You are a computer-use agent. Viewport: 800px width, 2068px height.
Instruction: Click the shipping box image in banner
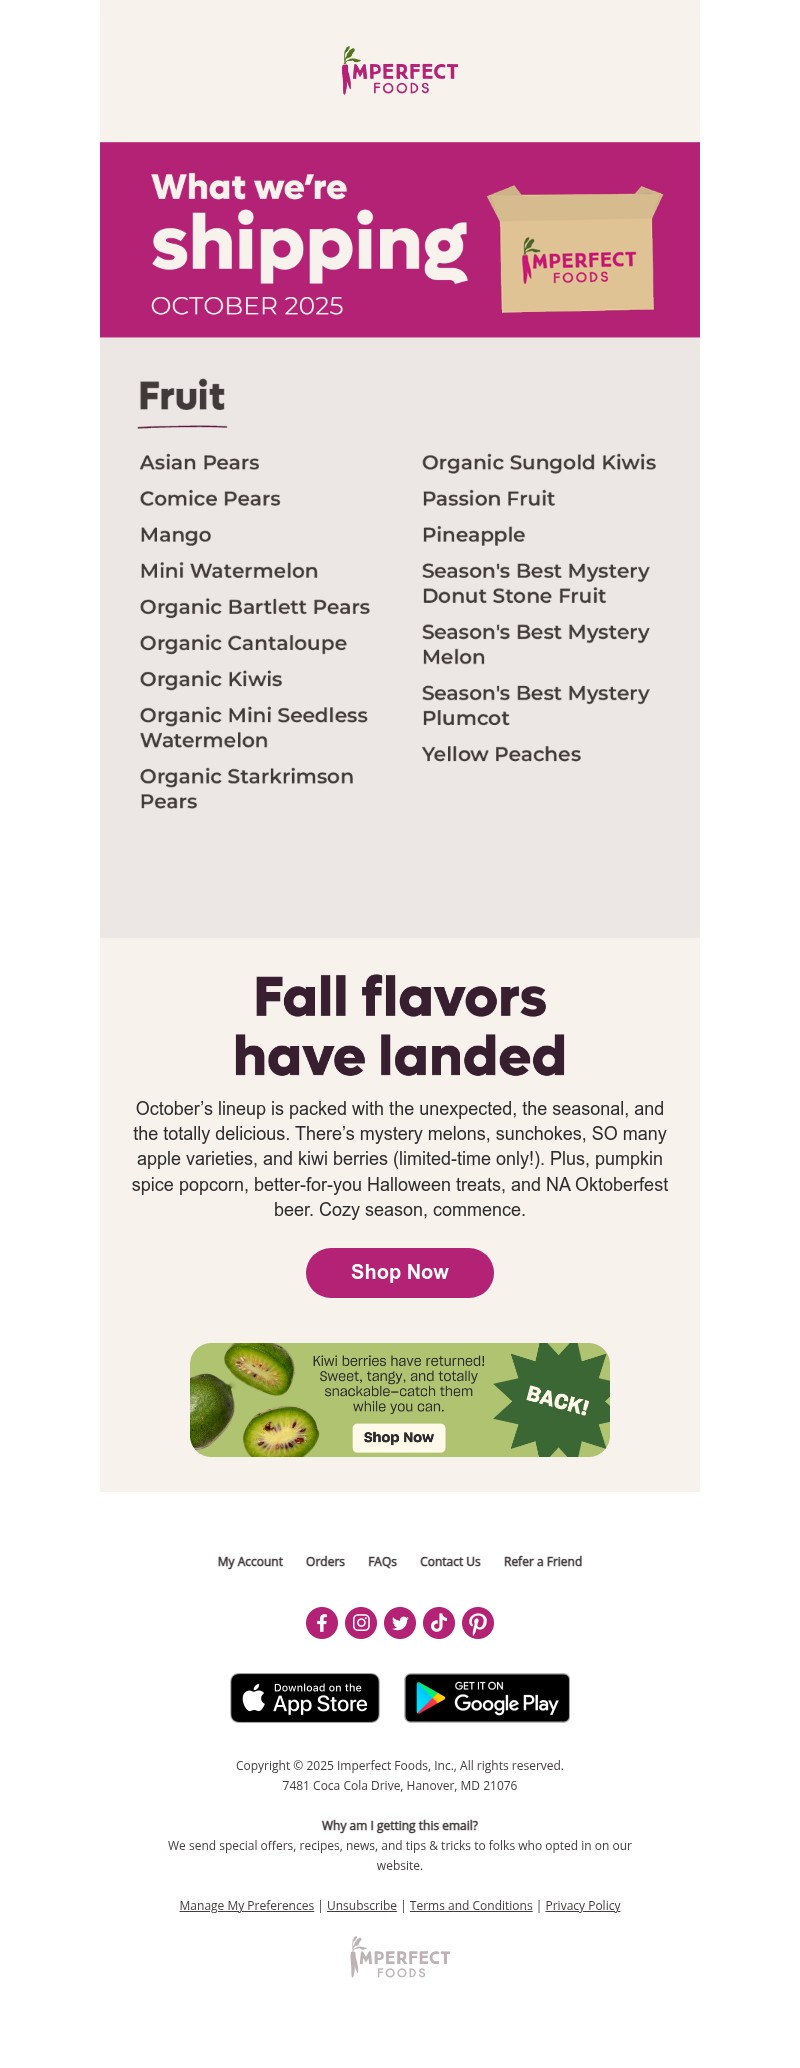[x=576, y=249]
